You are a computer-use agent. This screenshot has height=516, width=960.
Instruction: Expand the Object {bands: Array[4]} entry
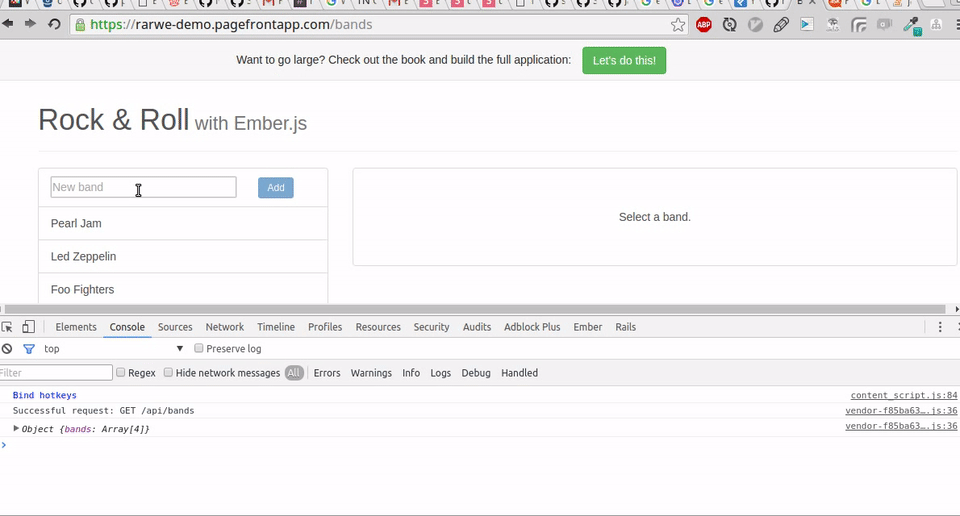[16, 428]
